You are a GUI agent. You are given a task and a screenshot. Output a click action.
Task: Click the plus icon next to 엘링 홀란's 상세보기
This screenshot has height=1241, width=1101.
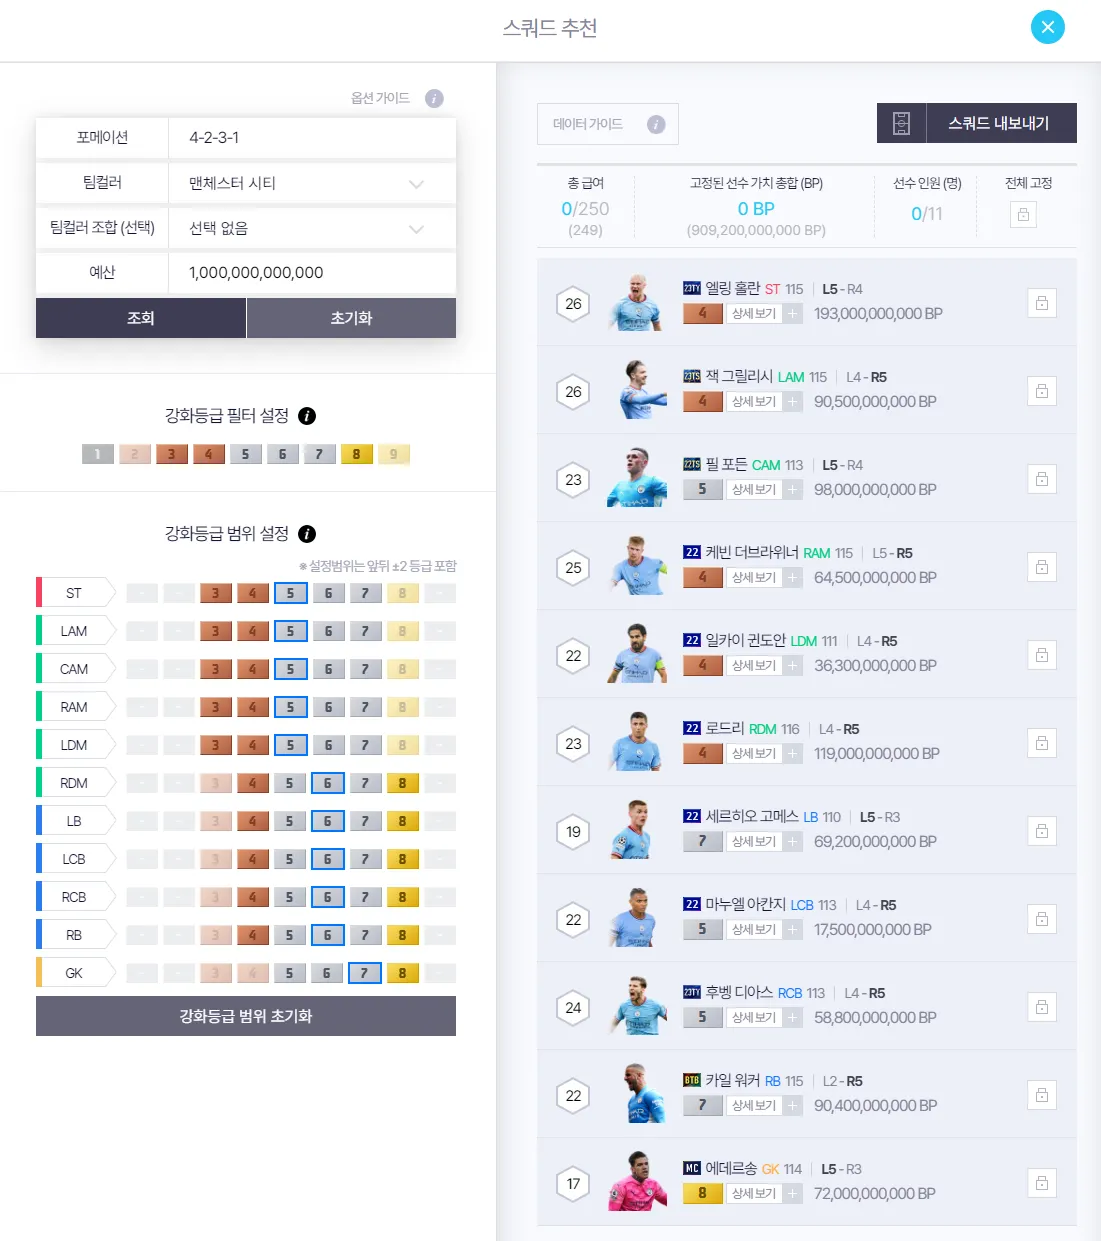pyautogui.click(x=793, y=314)
